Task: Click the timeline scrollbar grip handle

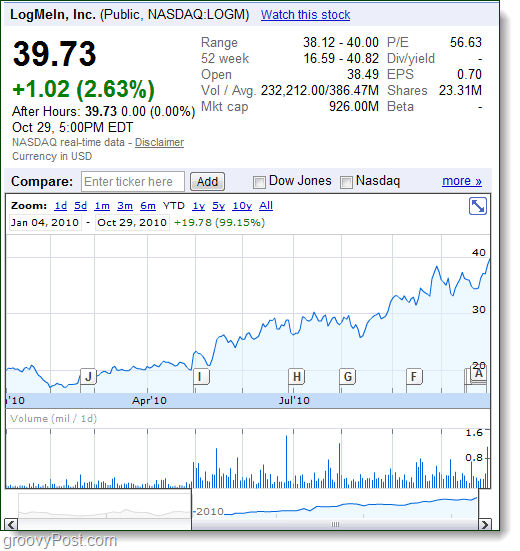Action: 335,525
